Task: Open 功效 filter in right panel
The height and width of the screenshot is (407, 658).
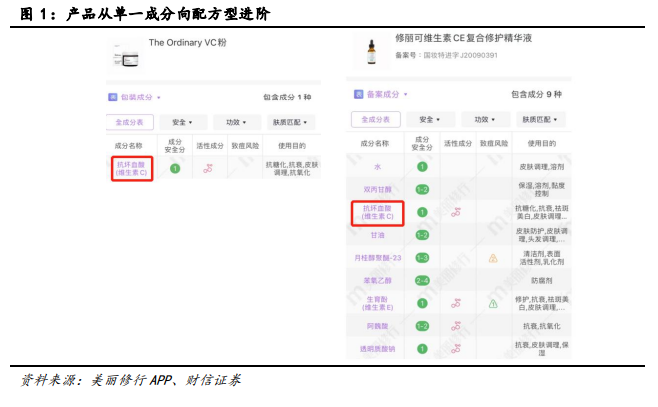Action: (x=485, y=120)
